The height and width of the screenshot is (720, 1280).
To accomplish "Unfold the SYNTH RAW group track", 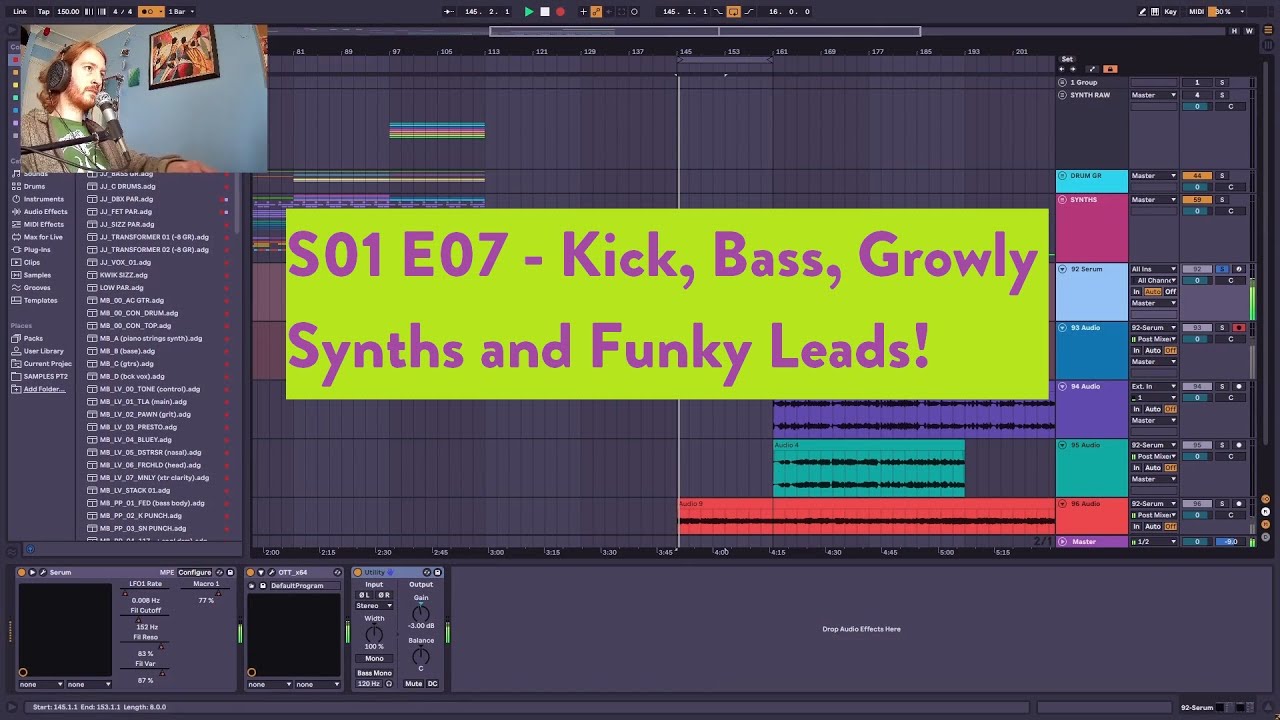I will 1062,95.
